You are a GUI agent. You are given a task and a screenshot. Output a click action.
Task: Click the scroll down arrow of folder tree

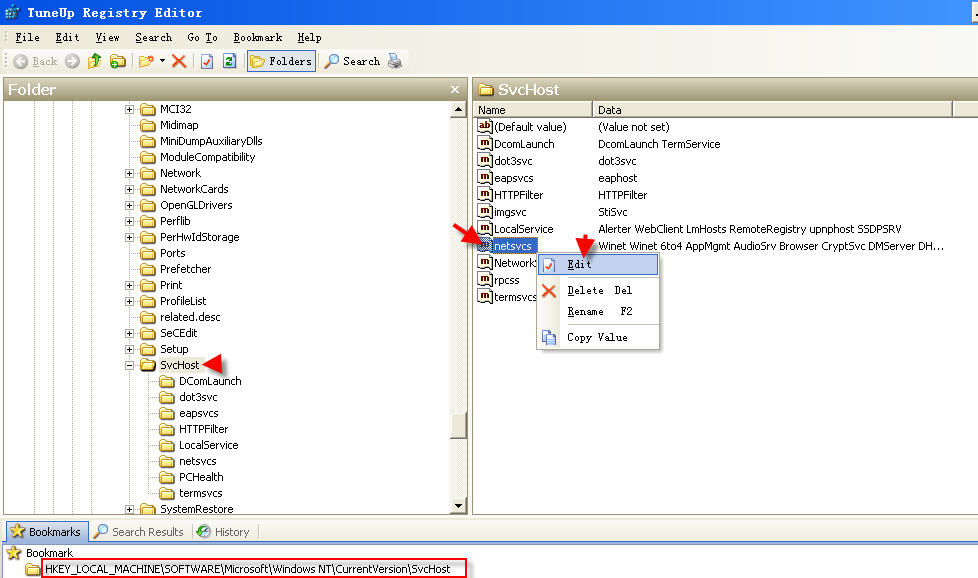458,506
